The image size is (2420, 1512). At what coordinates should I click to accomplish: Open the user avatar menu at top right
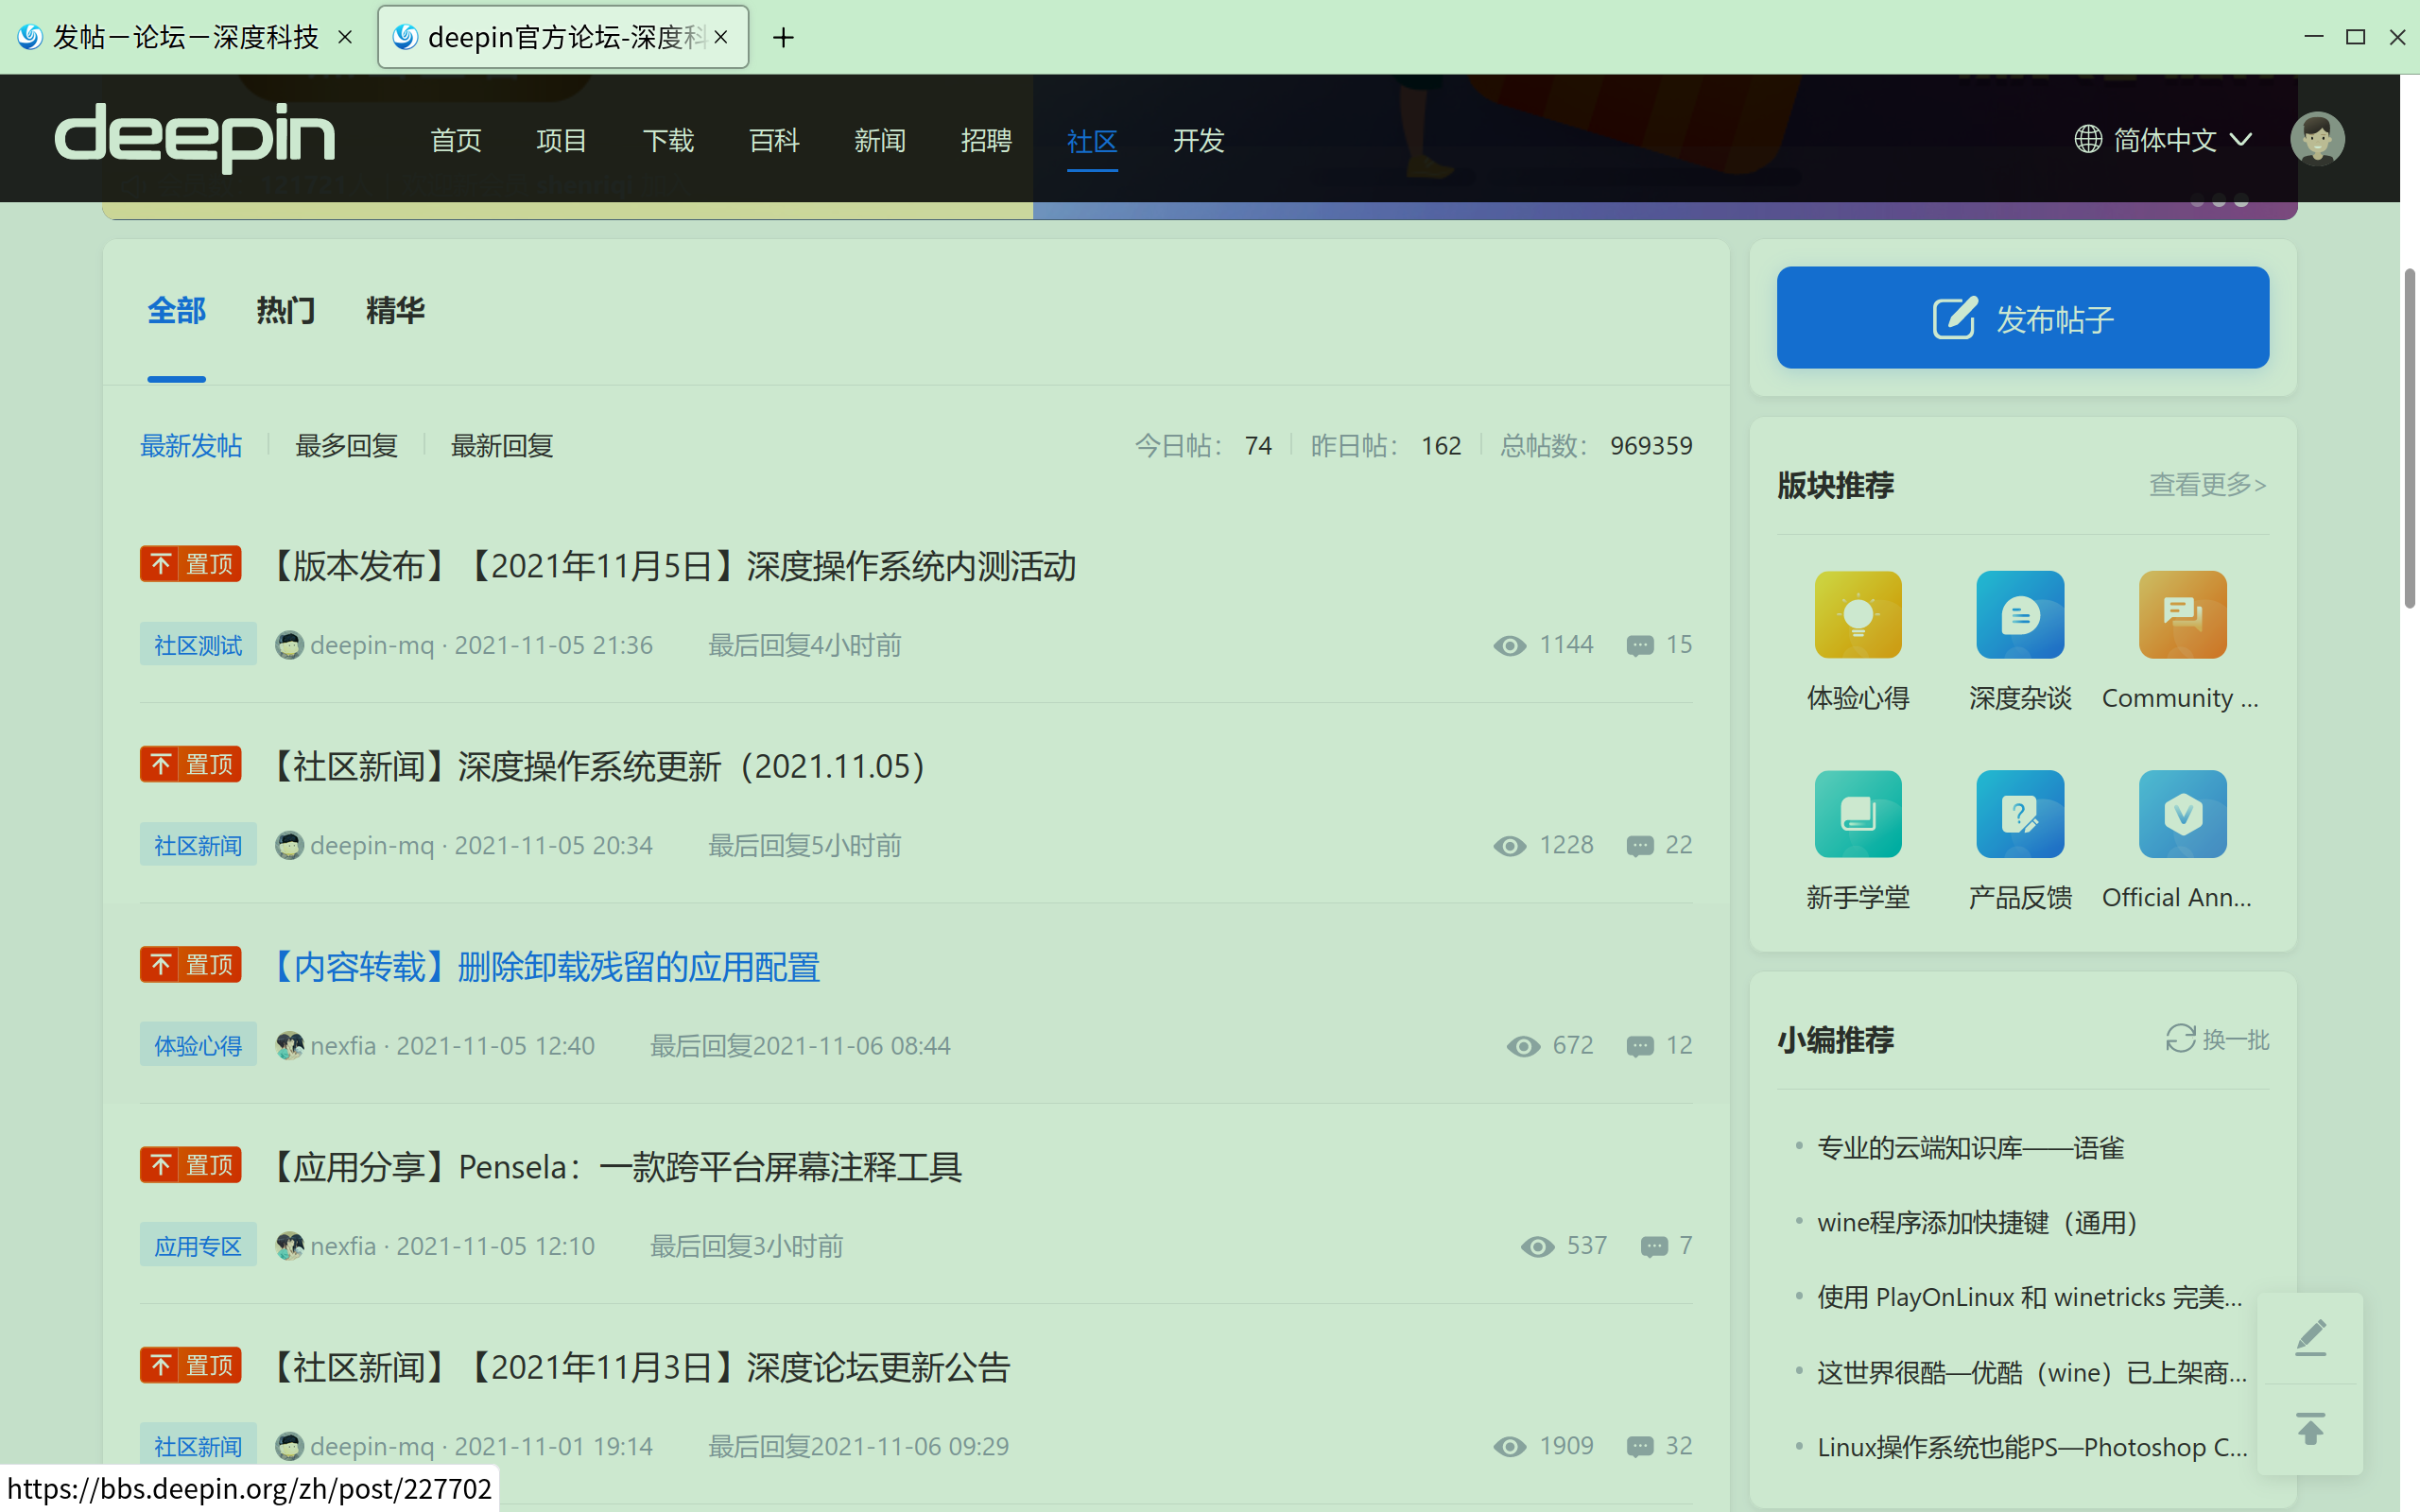tap(2318, 139)
